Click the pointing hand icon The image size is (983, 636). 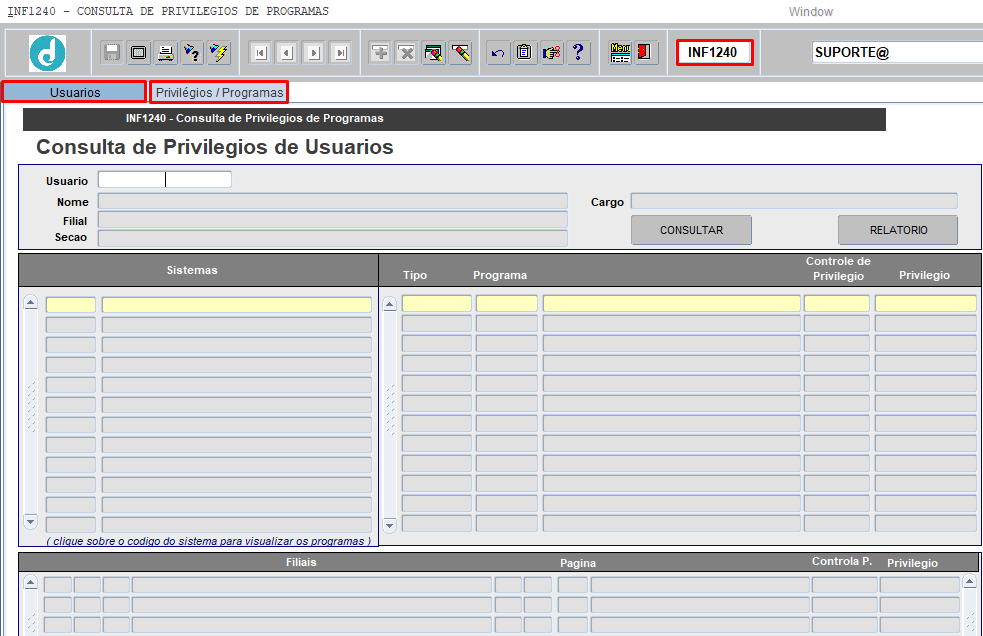pyautogui.click(x=552, y=53)
